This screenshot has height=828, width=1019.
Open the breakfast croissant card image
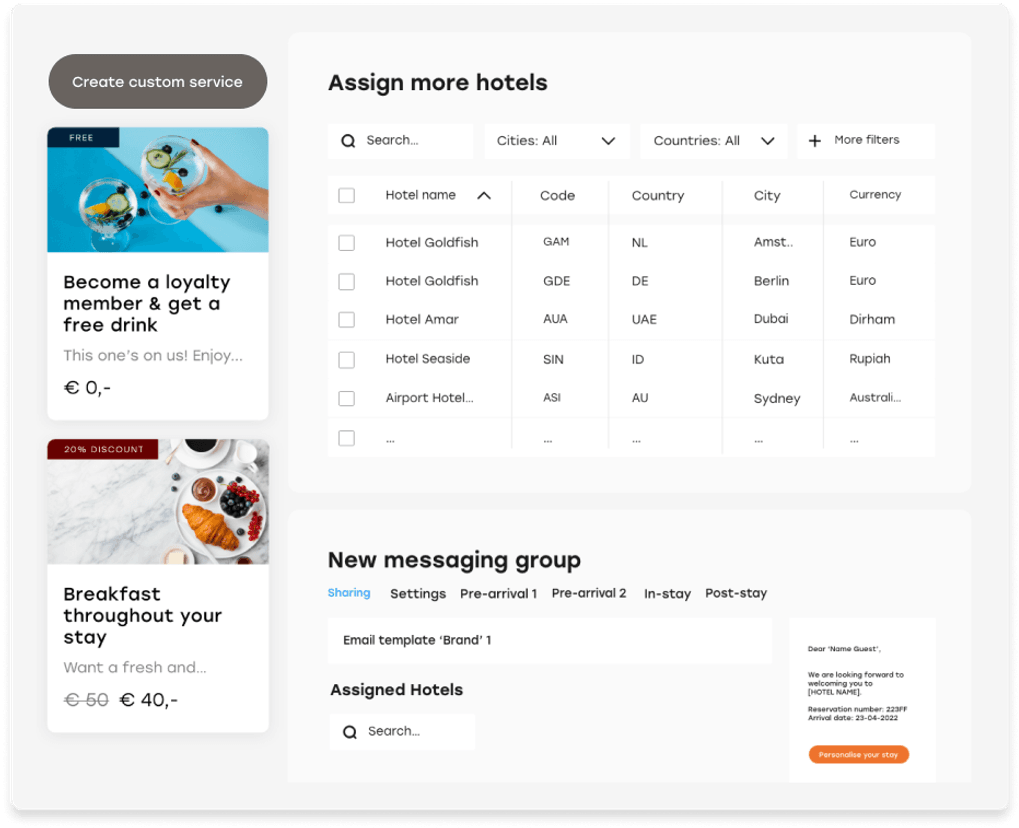point(158,502)
